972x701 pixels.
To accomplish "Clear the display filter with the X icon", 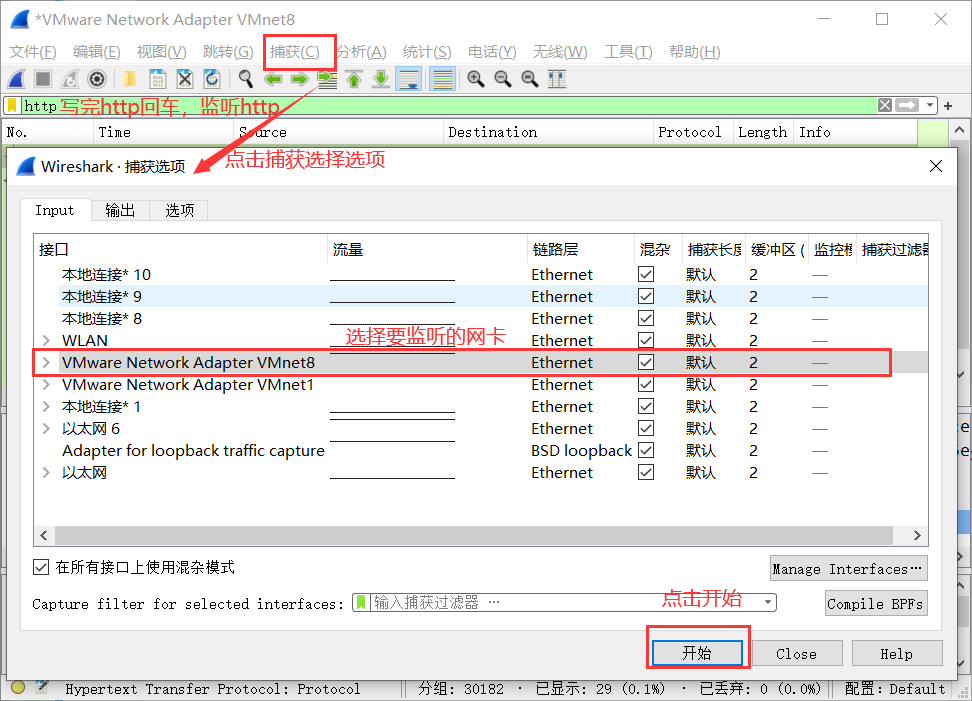I will coord(885,105).
